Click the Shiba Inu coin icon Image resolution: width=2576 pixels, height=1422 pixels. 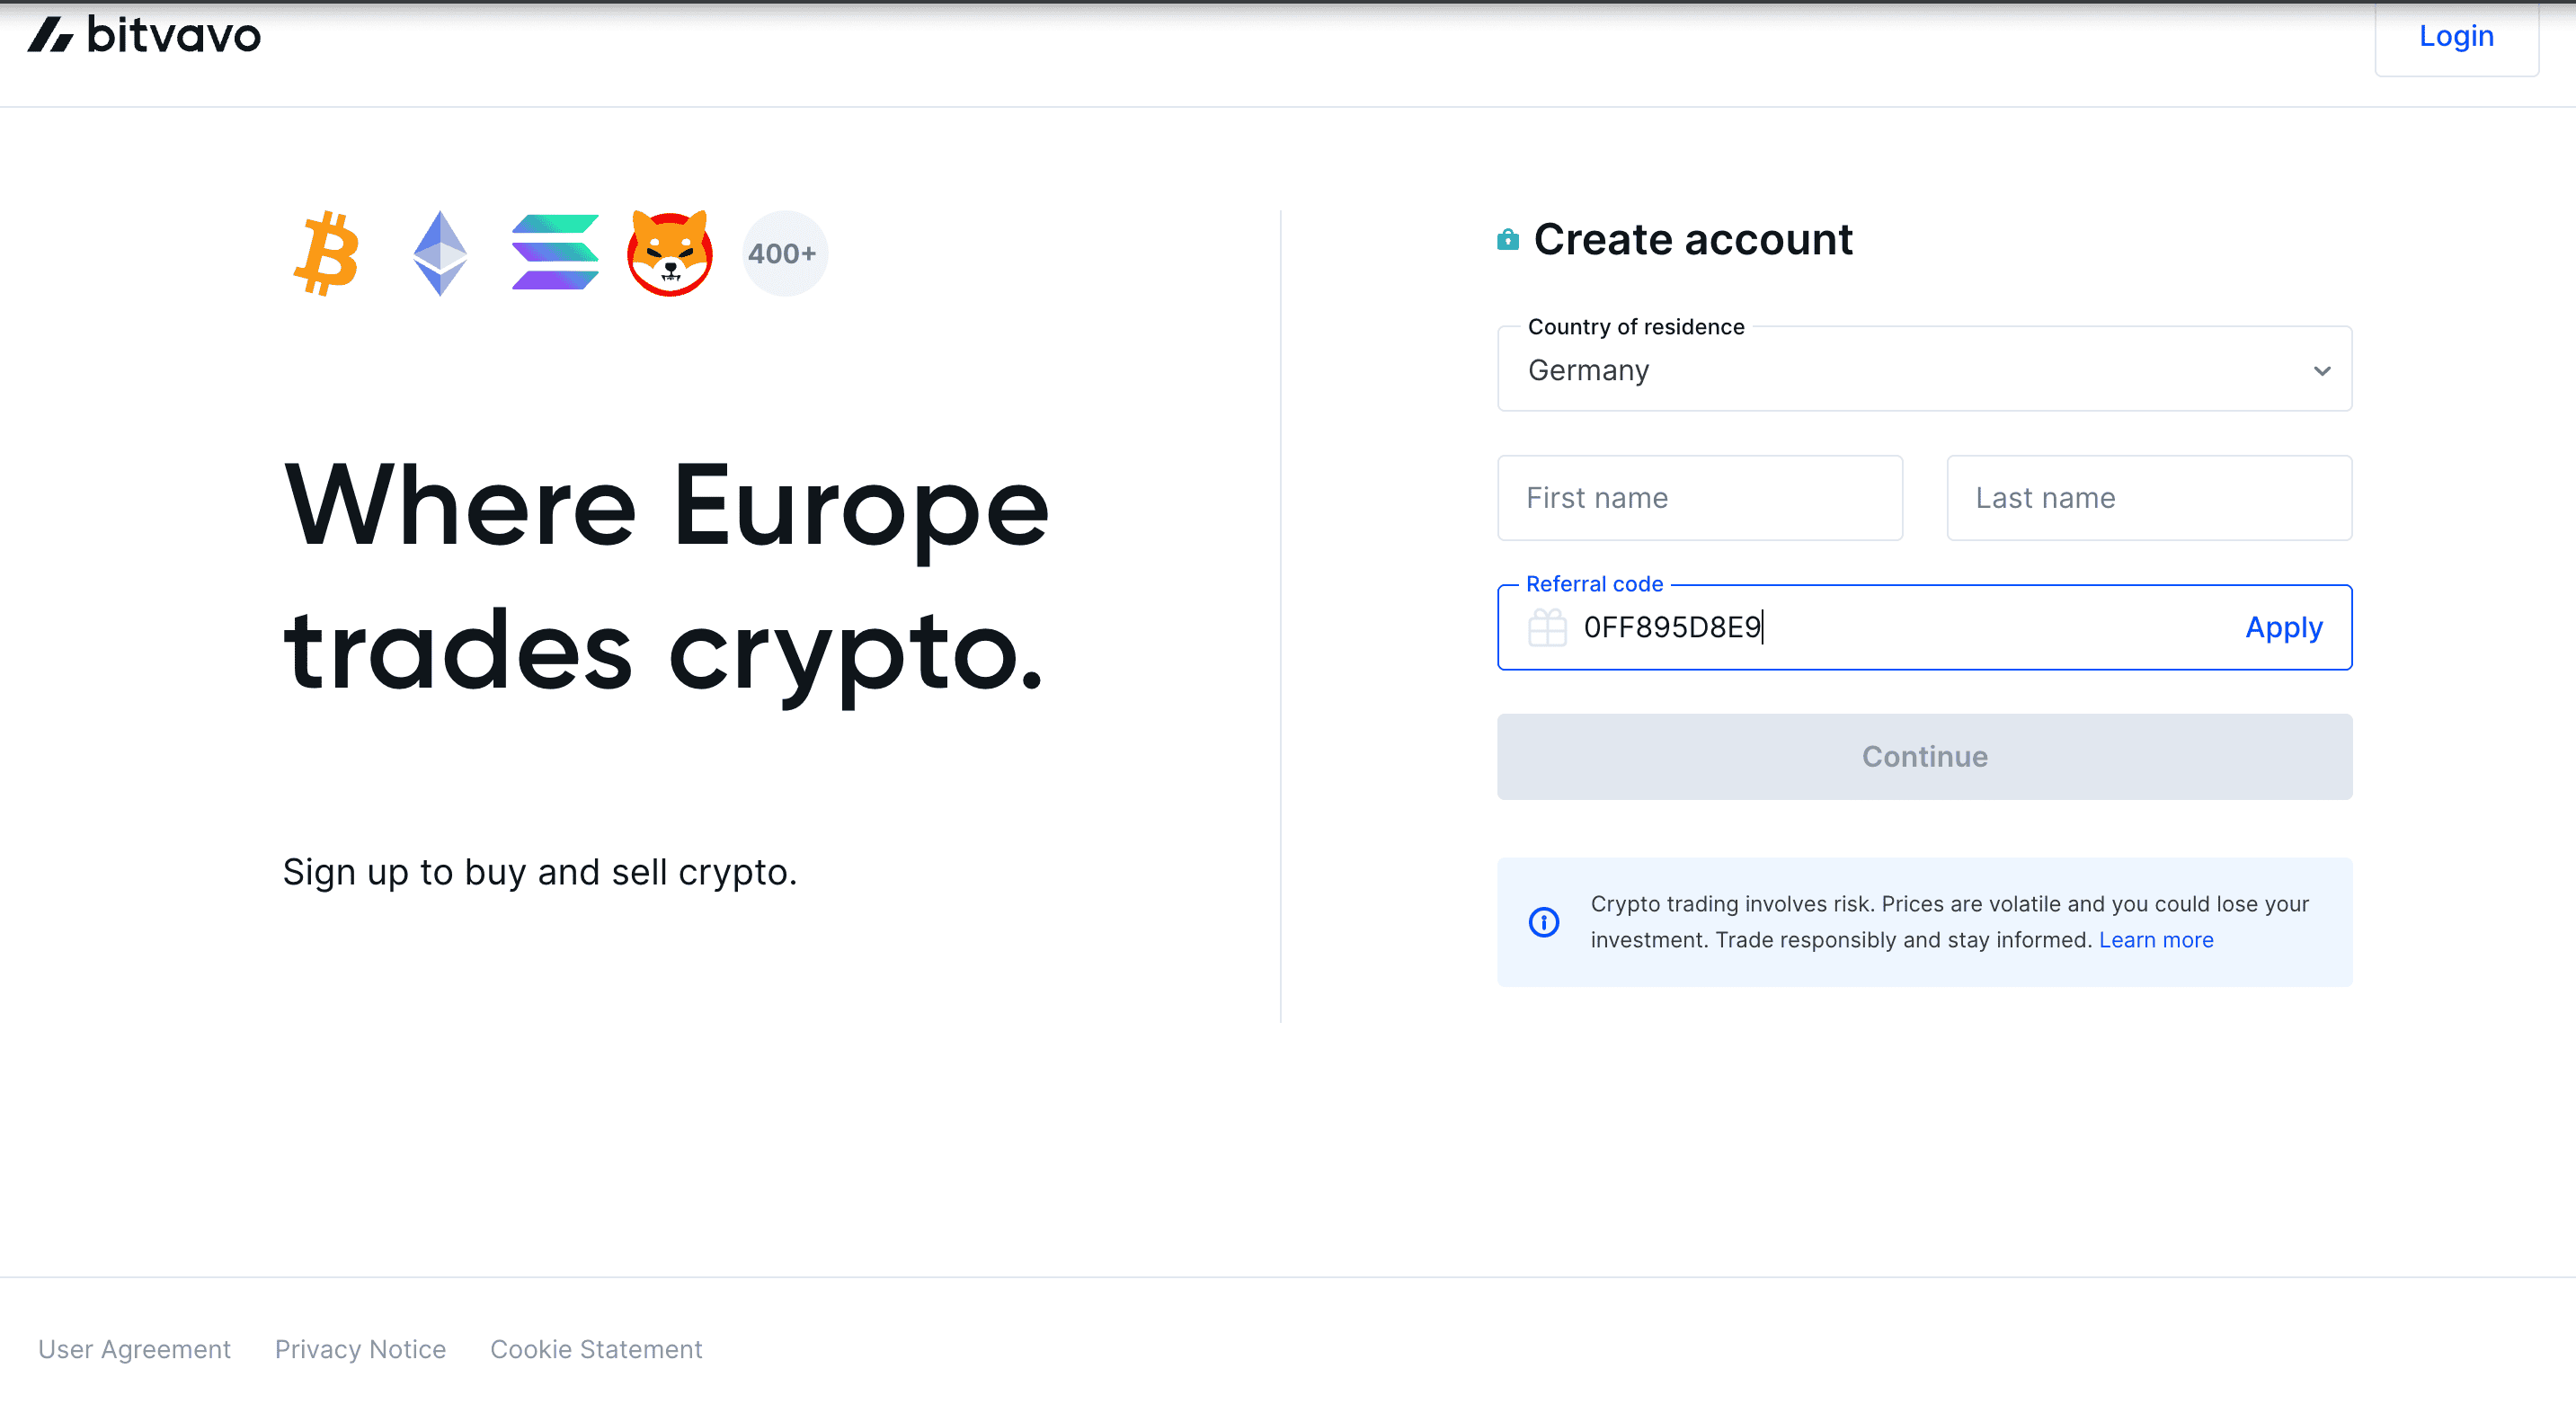coord(670,253)
